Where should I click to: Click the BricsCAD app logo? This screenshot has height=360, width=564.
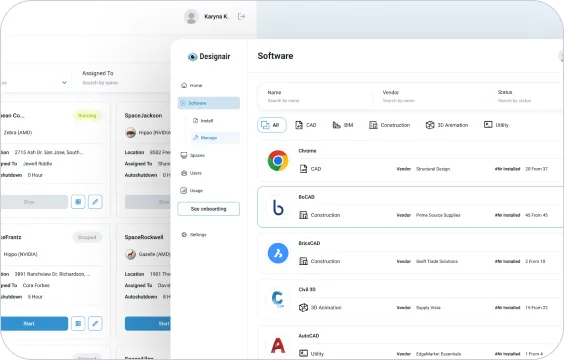pyautogui.click(x=278, y=253)
